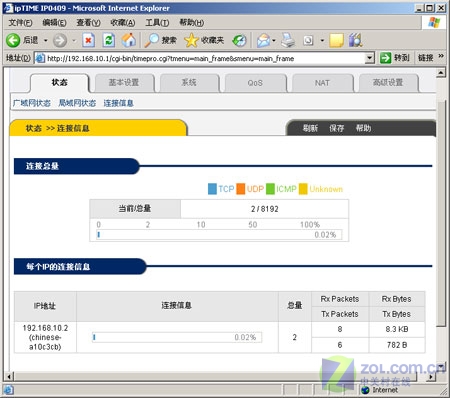This screenshot has width=450, height=398.
Task: Click the page icon at status bar left
Action: click(8, 390)
